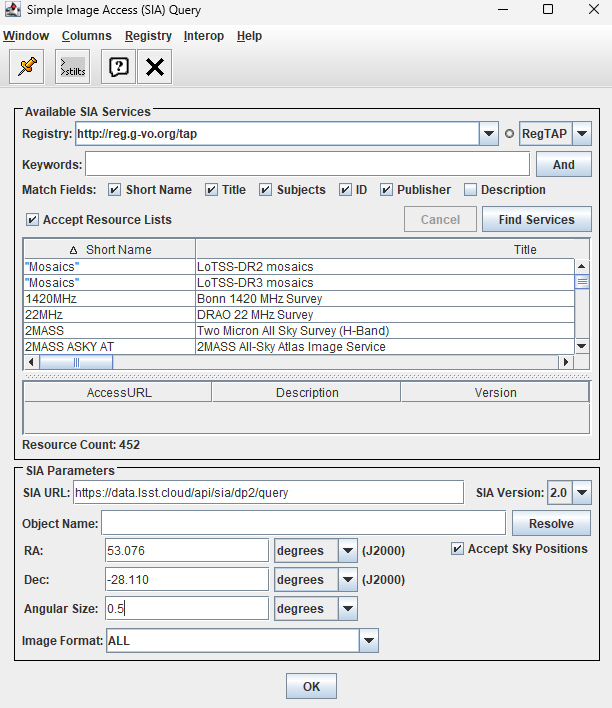Select 2MASS All-Sky Atlas Image Service row
This screenshot has height=708, width=612.
pos(299,347)
